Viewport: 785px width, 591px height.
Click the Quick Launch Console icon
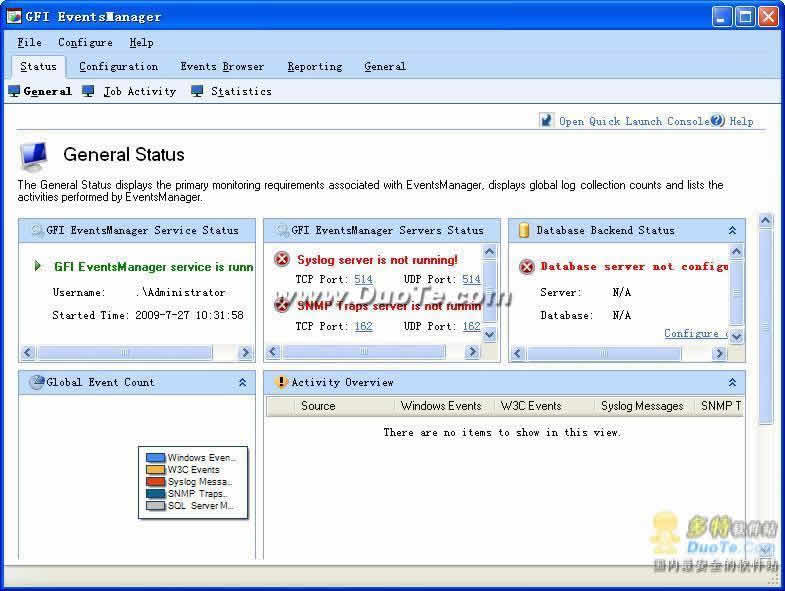(546, 120)
